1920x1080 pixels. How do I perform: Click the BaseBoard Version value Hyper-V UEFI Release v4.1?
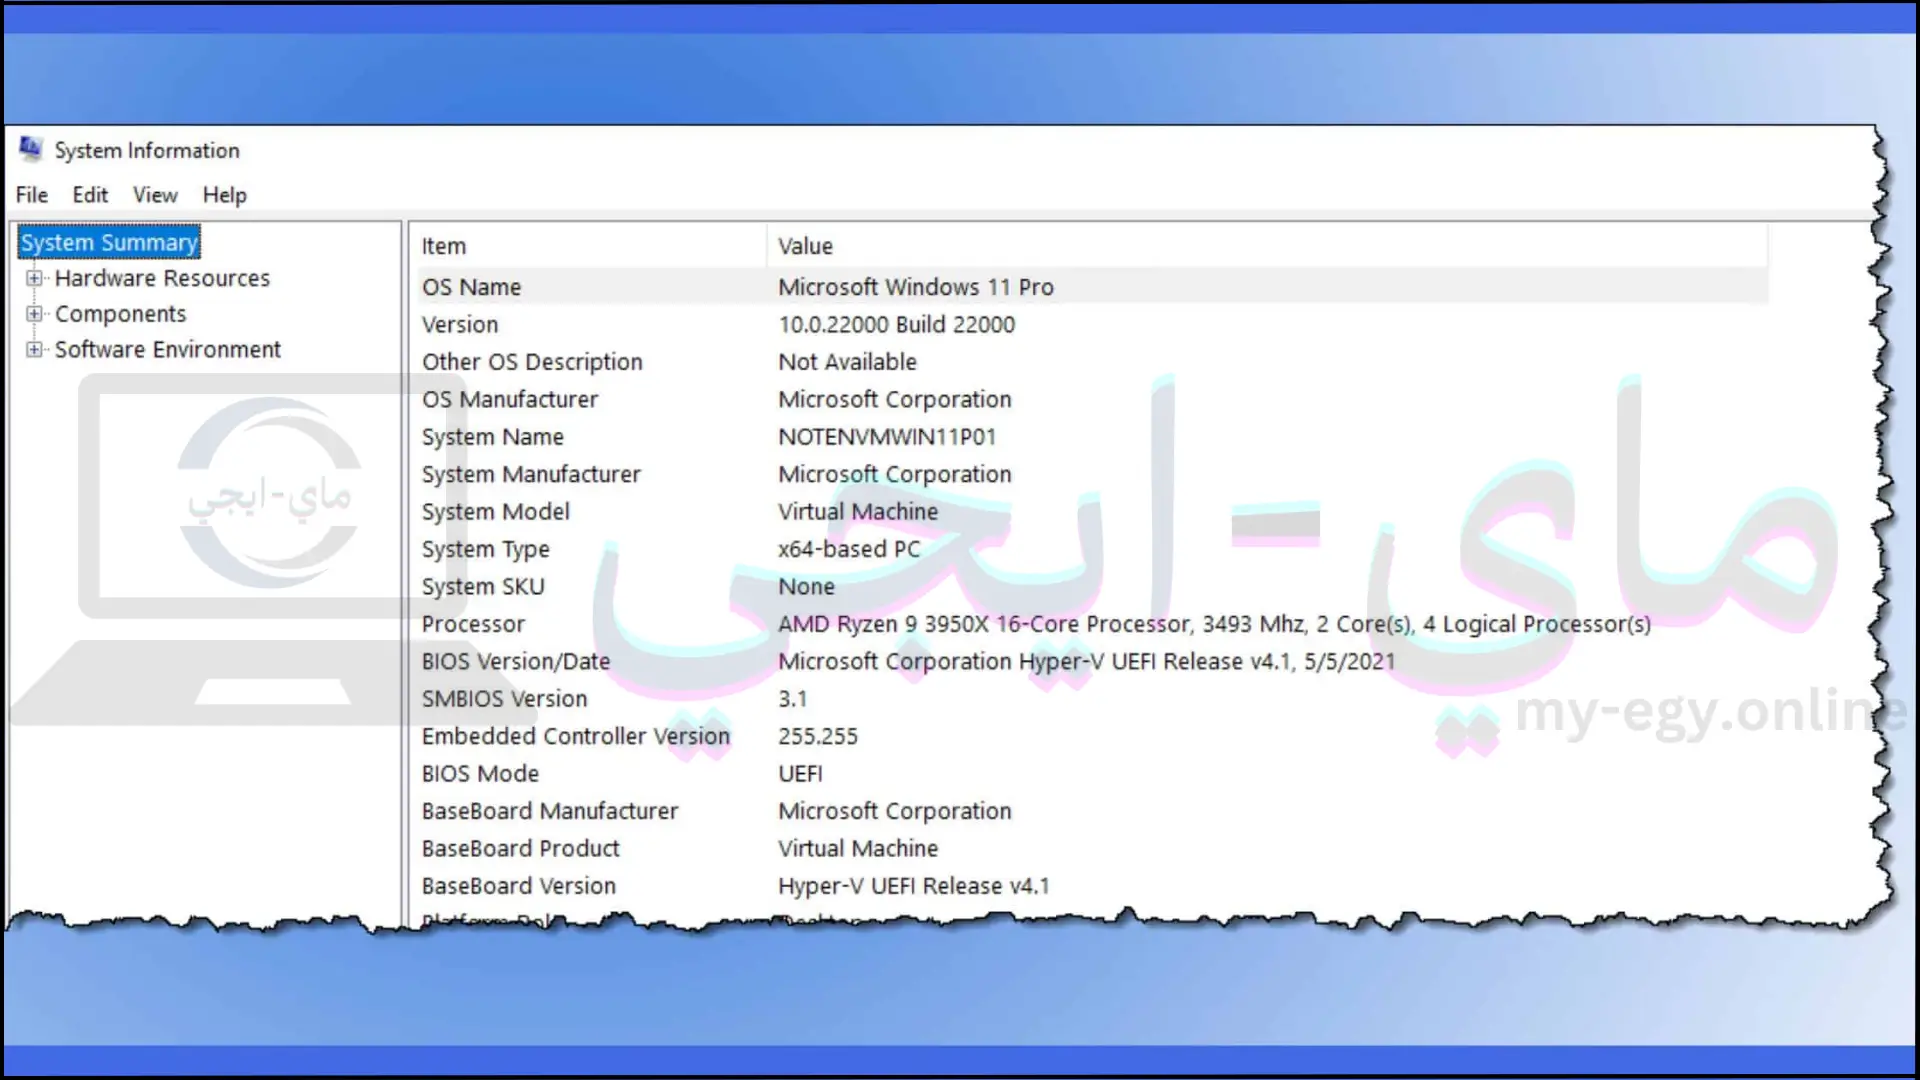tap(914, 886)
